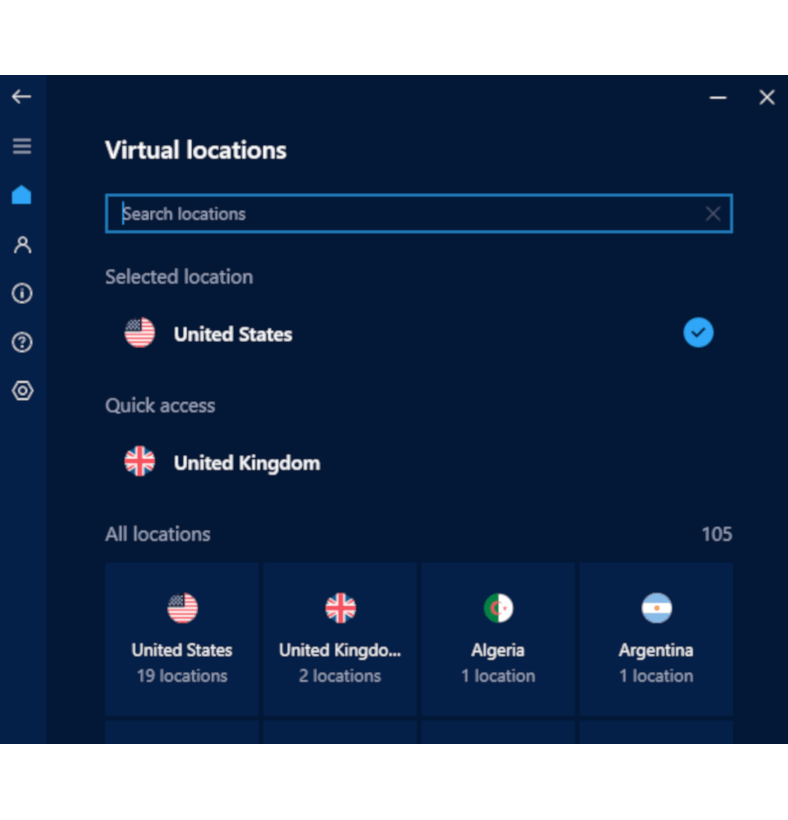The image size is (788, 820).
Task: Click the Virtual locations title
Action: 196,150
